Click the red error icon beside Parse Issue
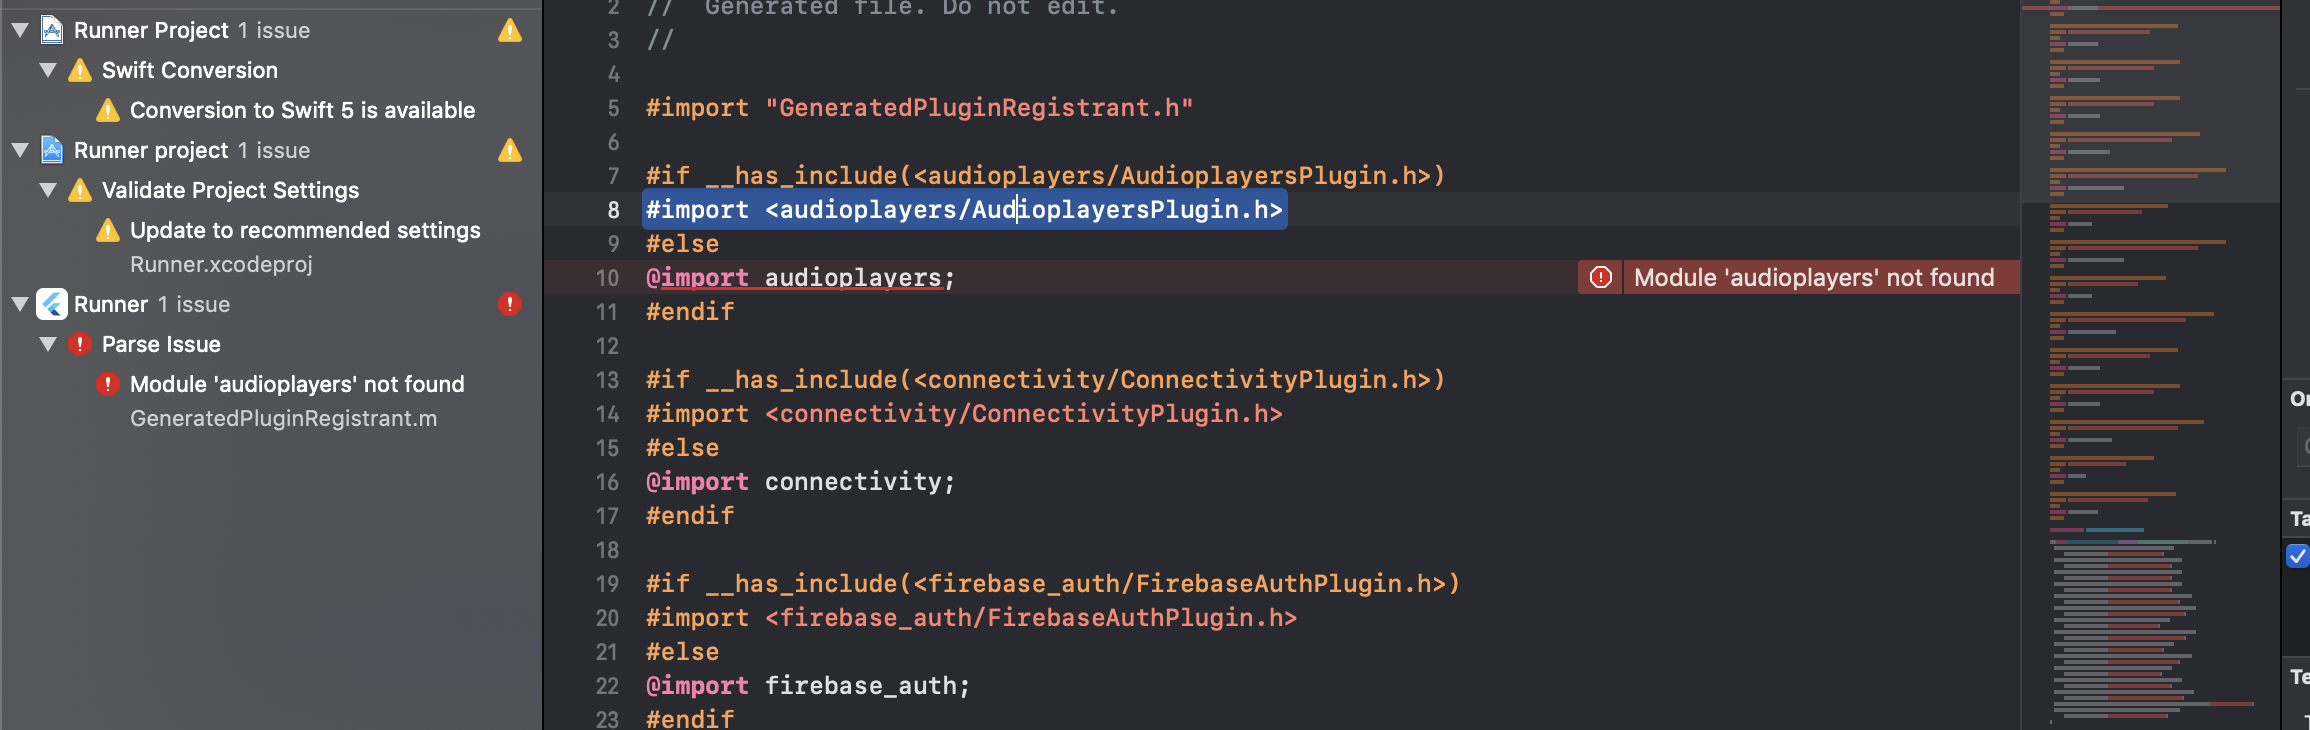This screenshot has height=730, width=2310. 80,344
